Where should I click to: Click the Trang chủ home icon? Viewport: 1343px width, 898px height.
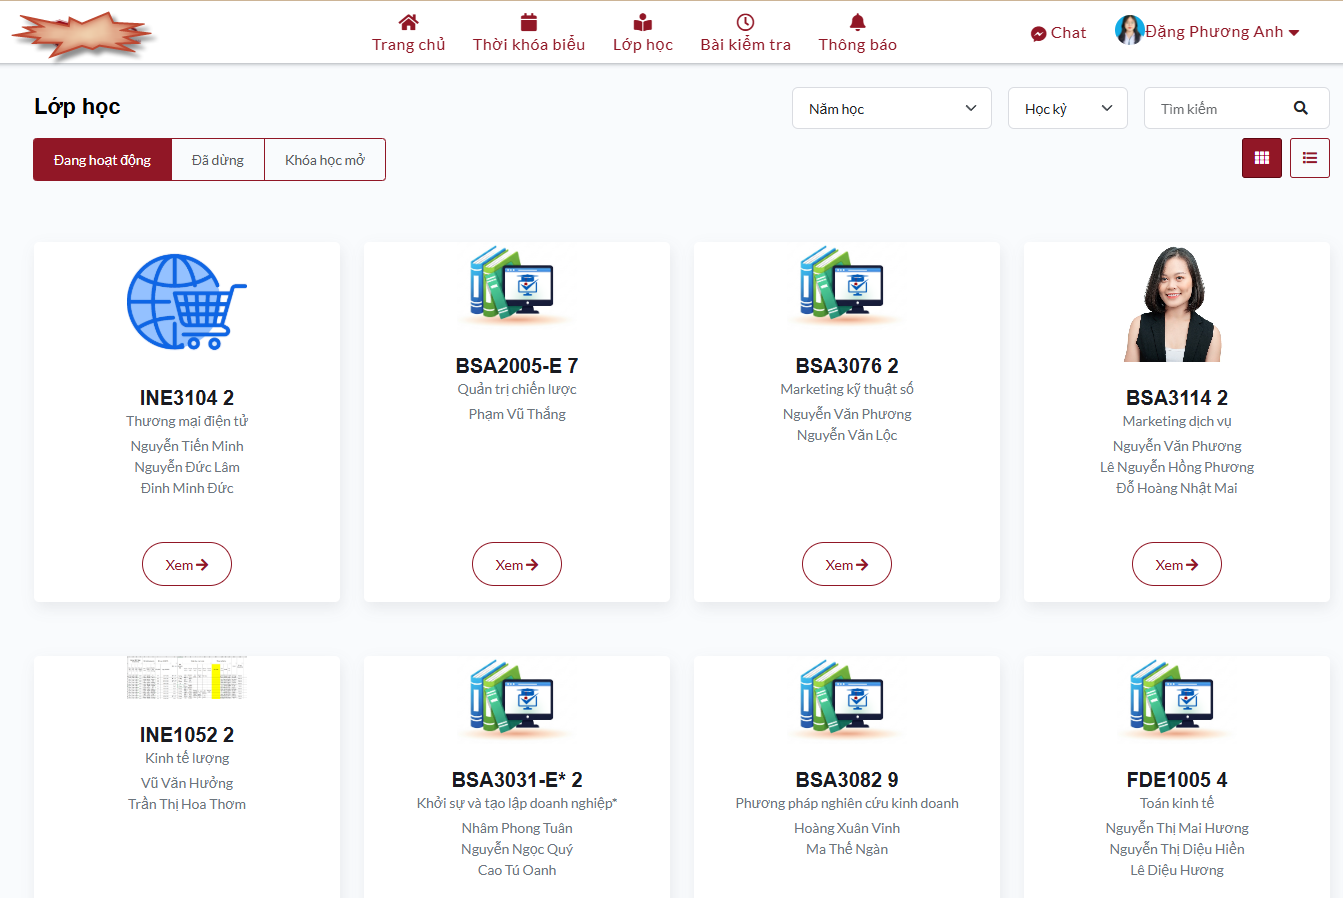[x=408, y=22]
